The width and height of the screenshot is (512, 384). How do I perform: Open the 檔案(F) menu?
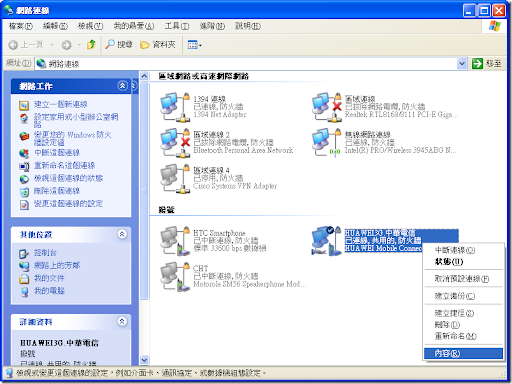click(x=21, y=26)
